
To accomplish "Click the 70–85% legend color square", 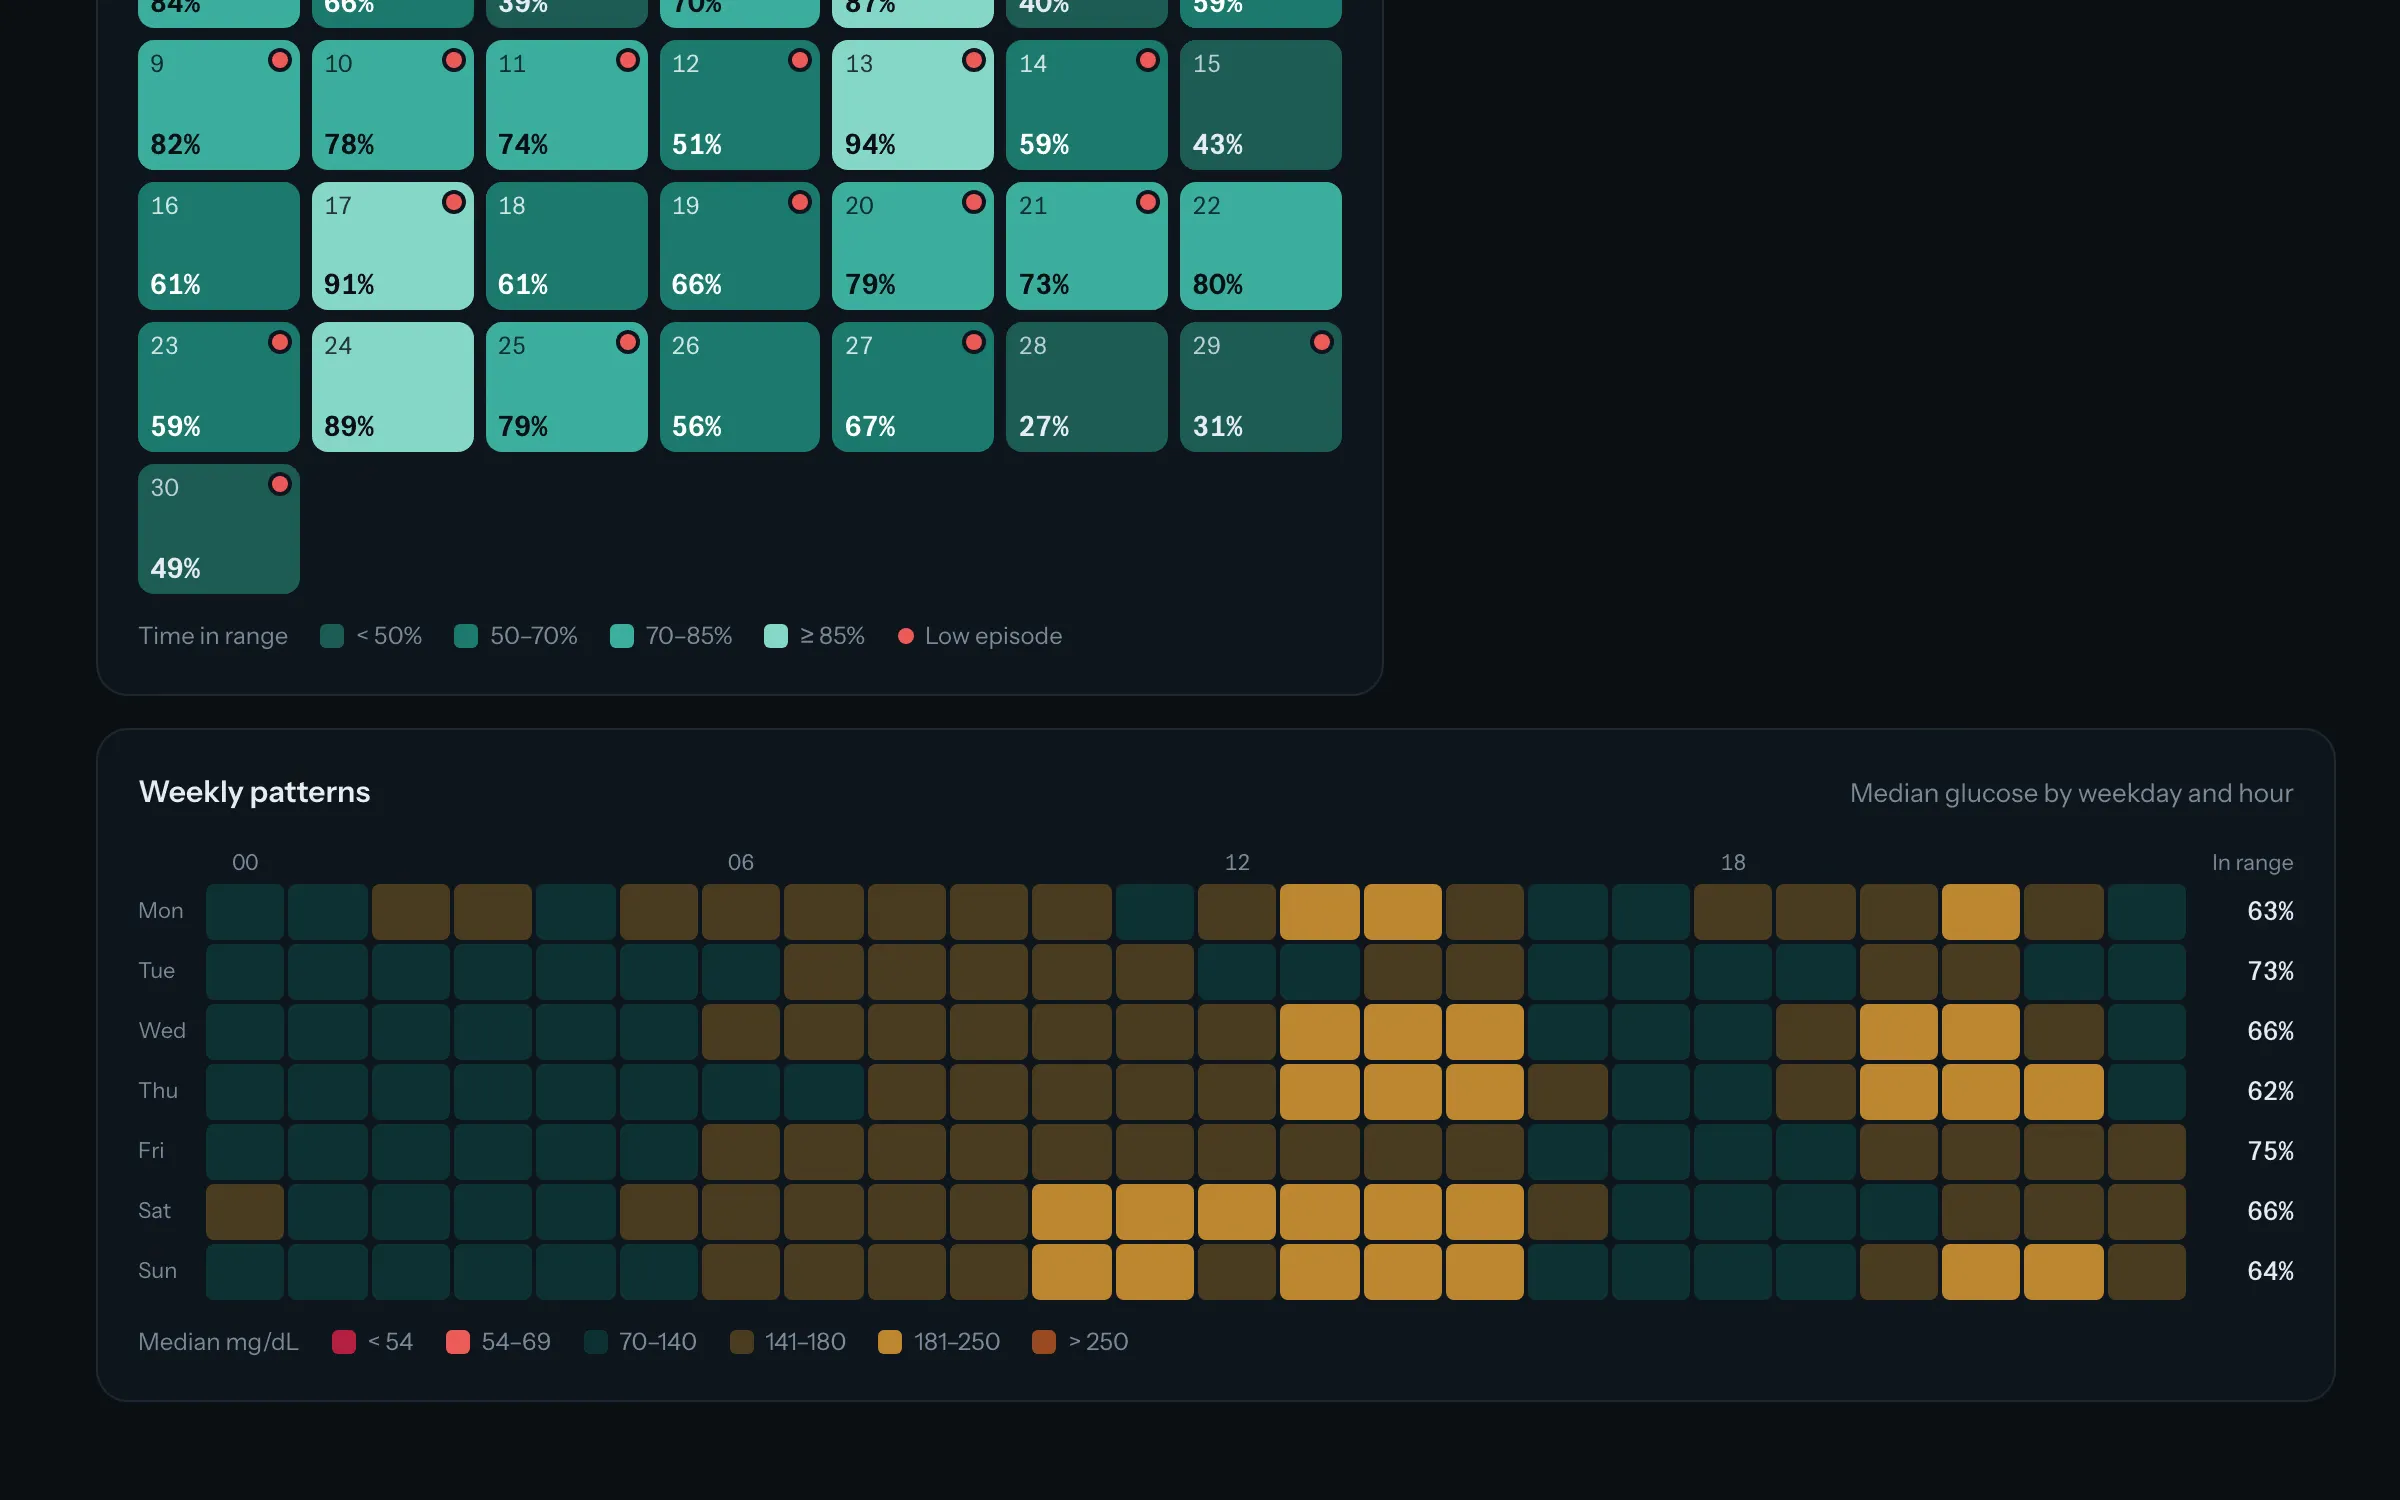I will click(622, 636).
